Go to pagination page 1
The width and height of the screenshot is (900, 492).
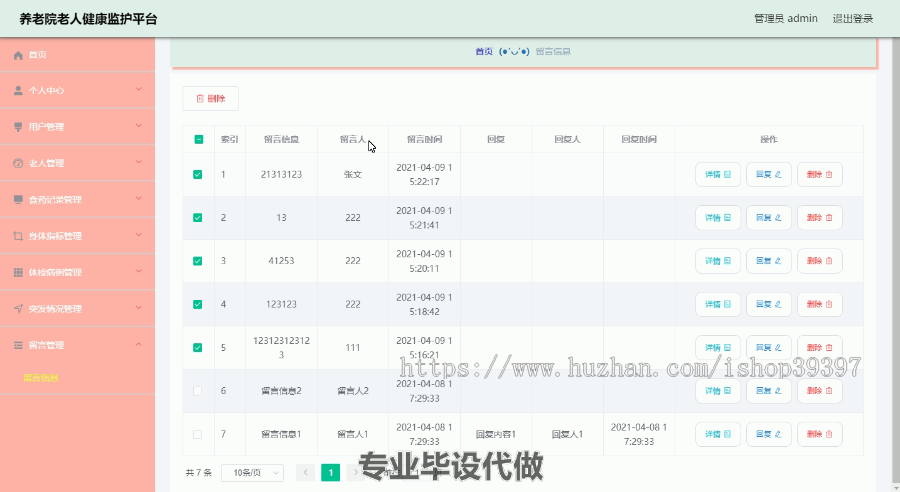[331, 472]
